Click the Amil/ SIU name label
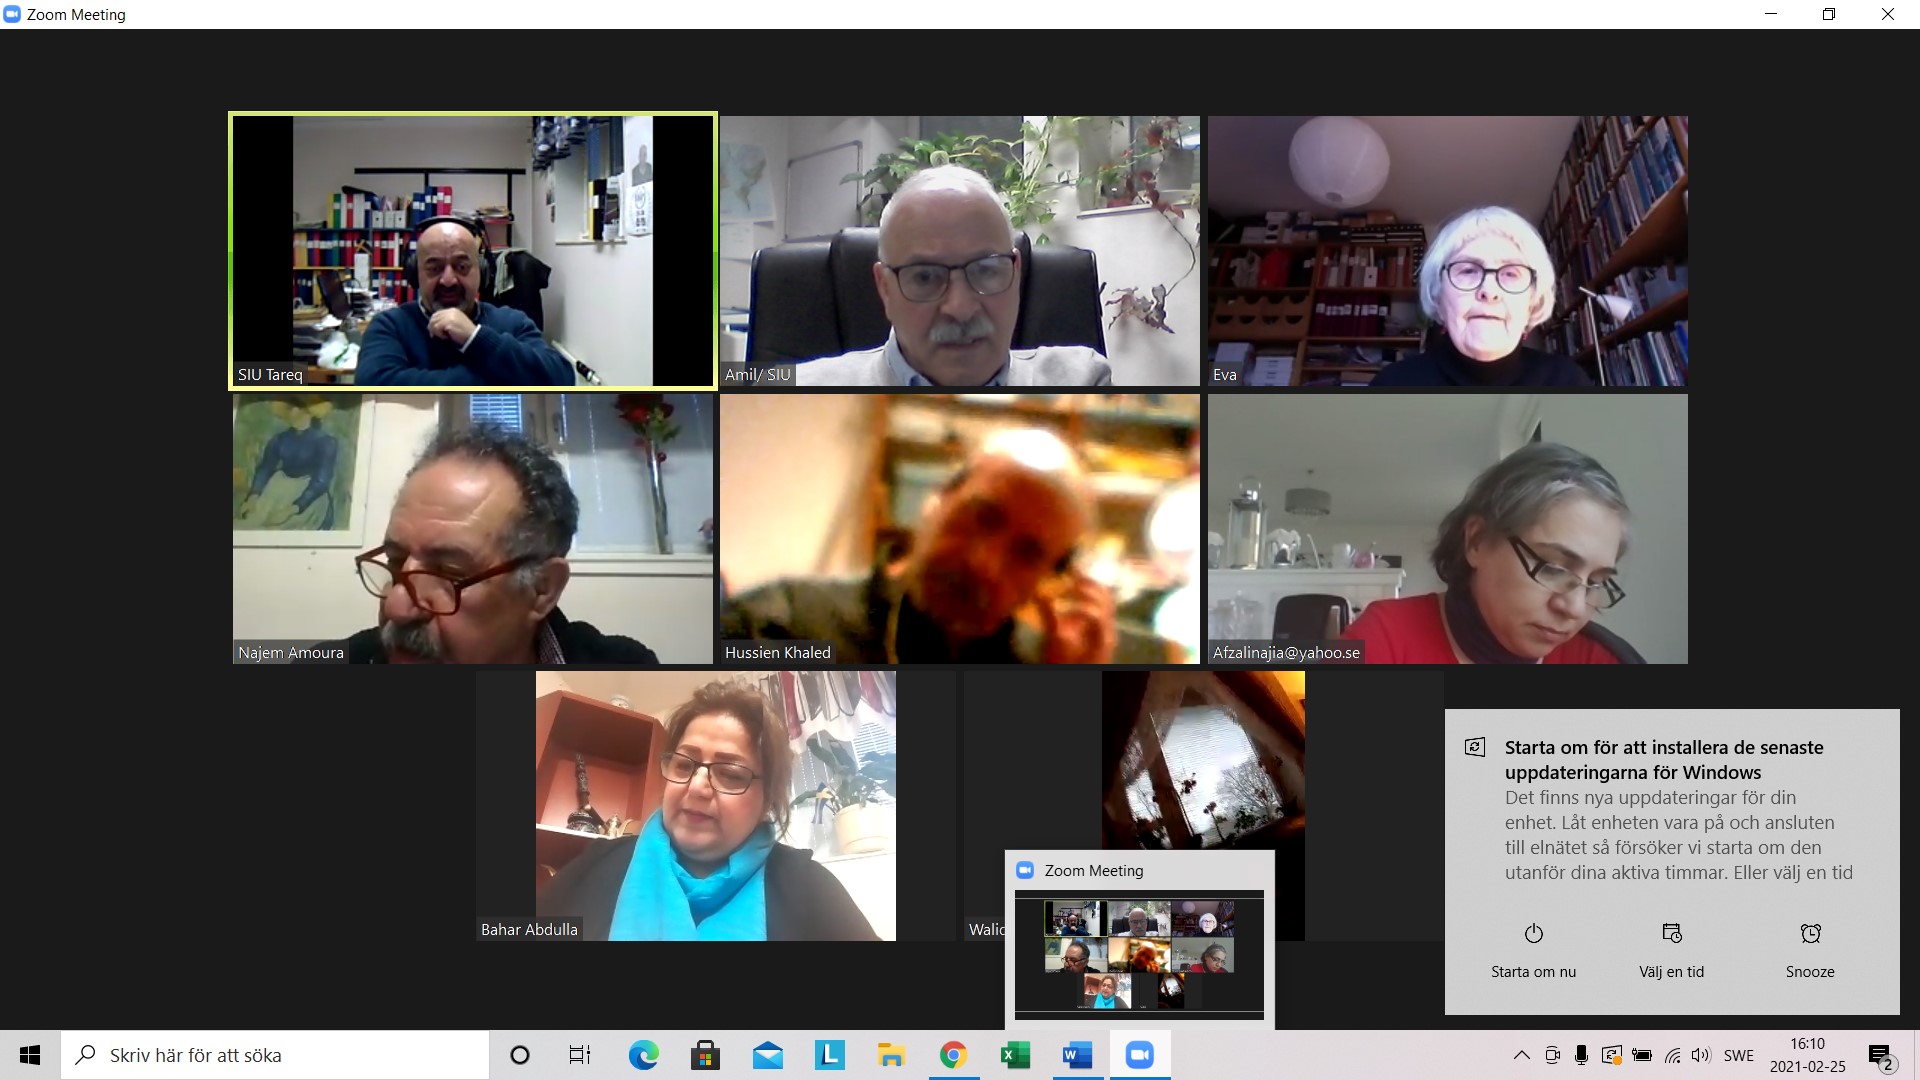The height and width of the screenshot is (1080, 1920). (758, 375)
